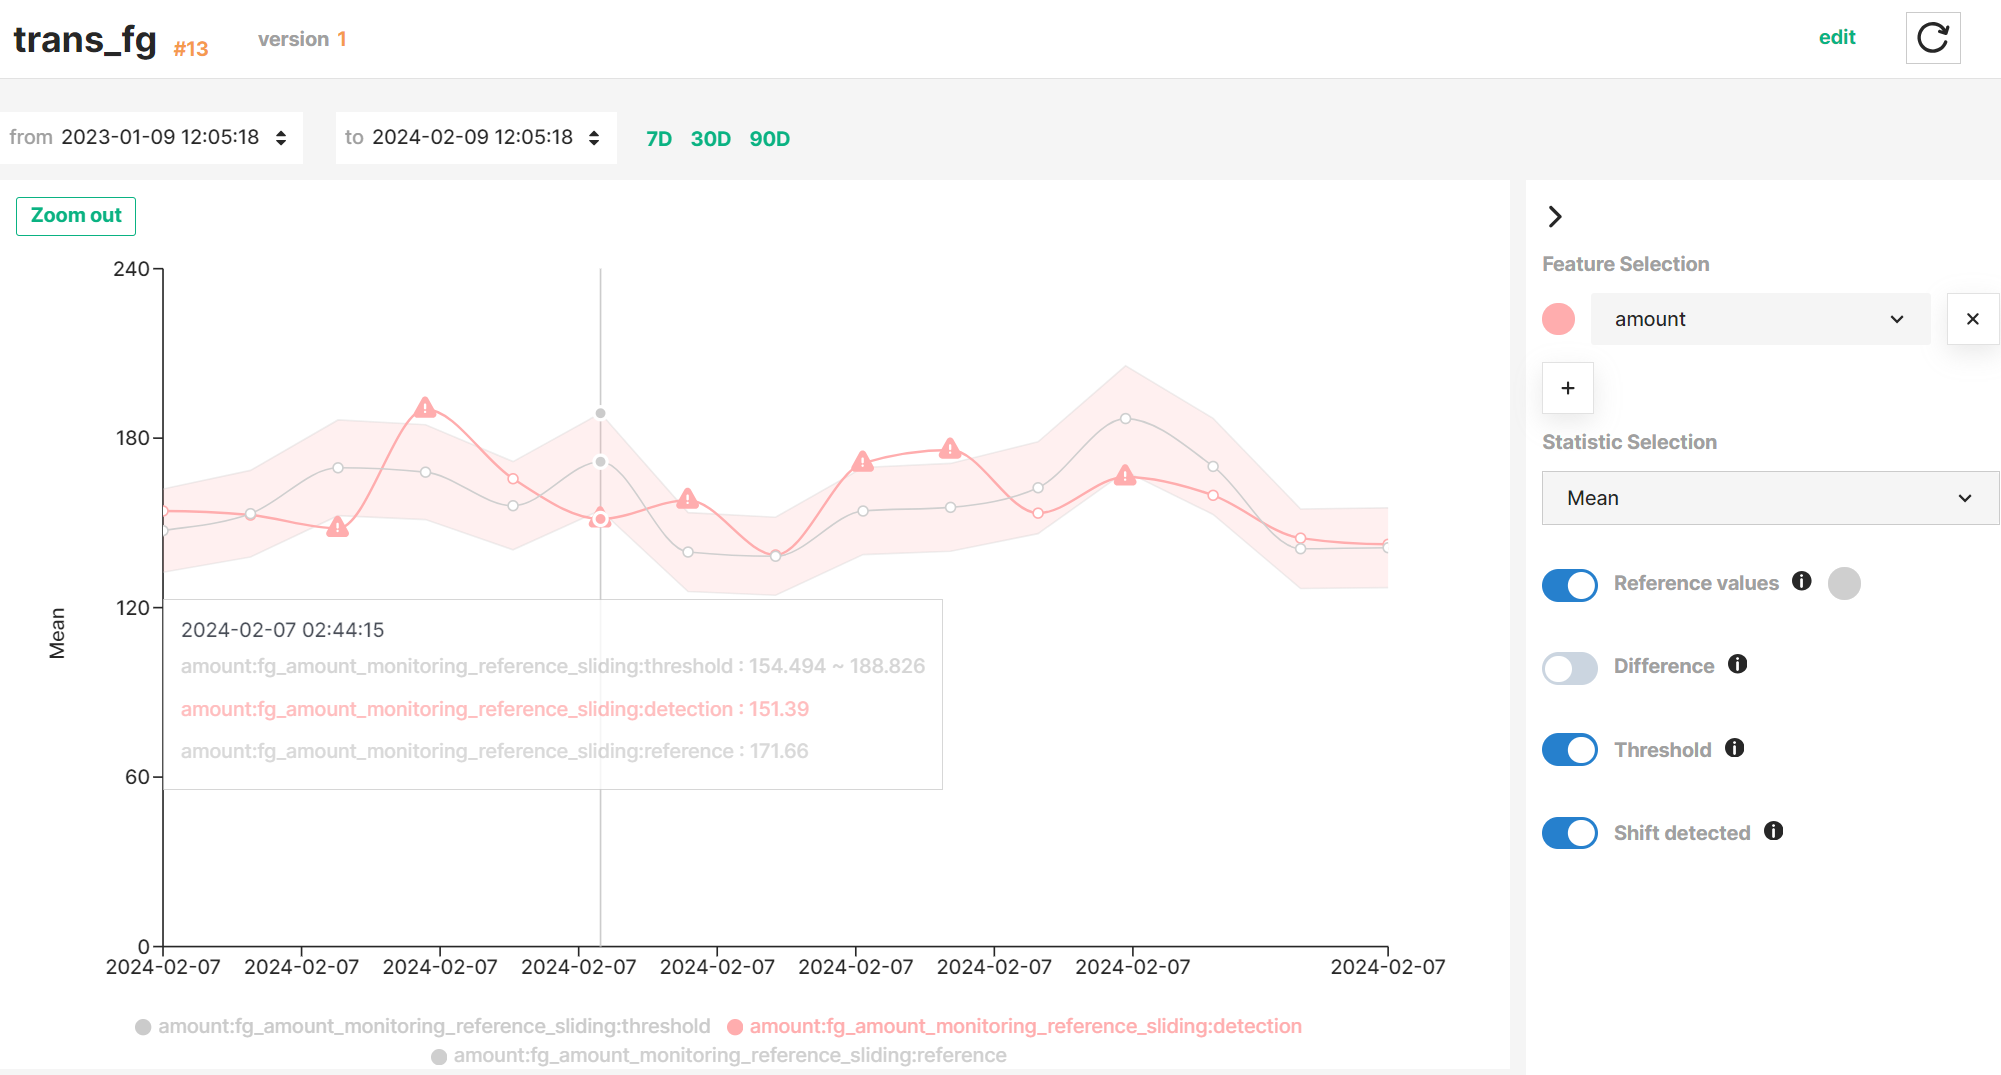Collapse the side panel with the chevron
The image size is (2001, 1075).
coord(1556,216)
